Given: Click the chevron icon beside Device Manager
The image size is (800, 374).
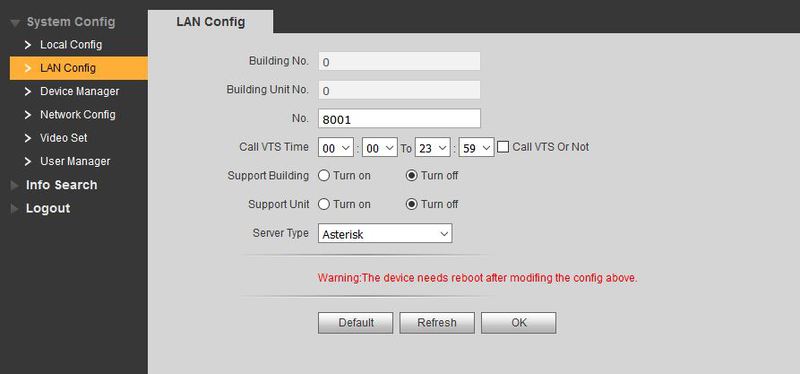Looking at the screenshot, I should pyautogui.click(x=28, y=91).
